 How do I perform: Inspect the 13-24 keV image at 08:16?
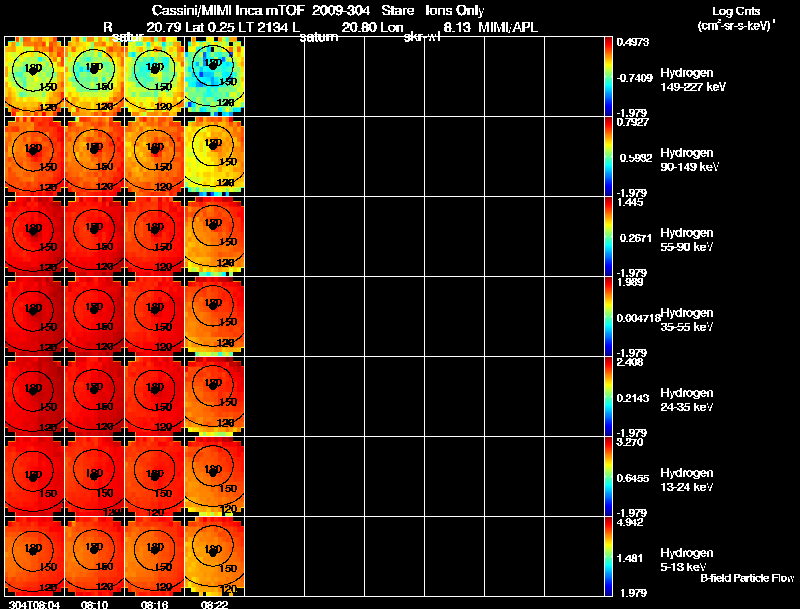[x=155, y=476]
